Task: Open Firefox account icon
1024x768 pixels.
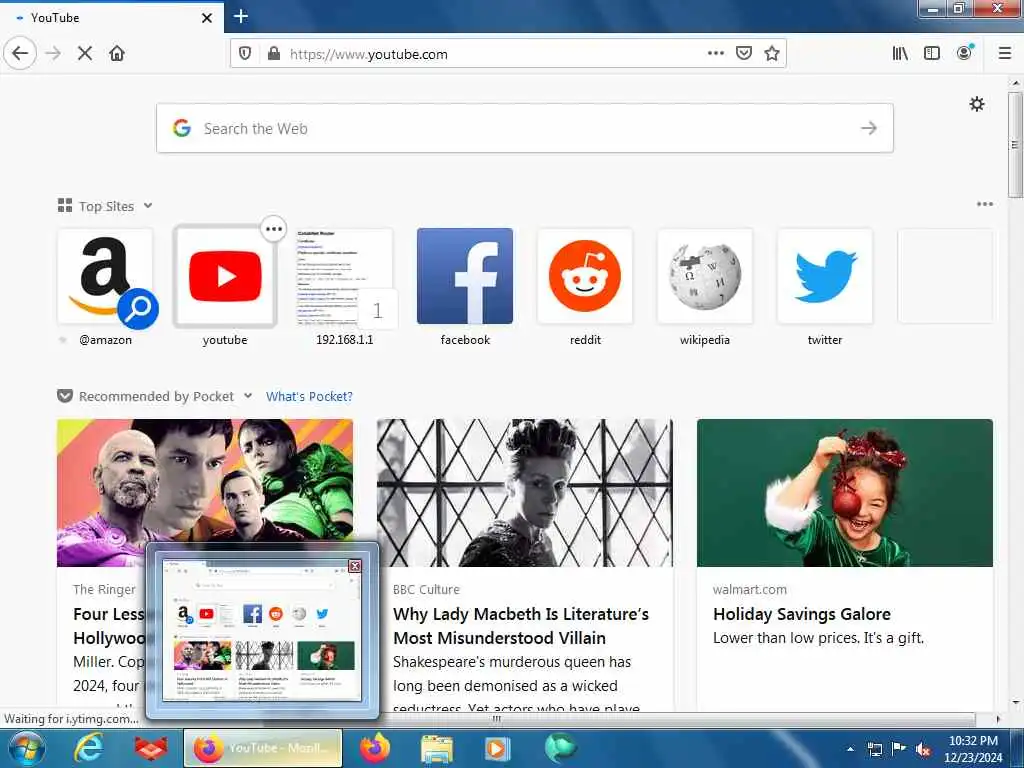Action: point(964,53)
